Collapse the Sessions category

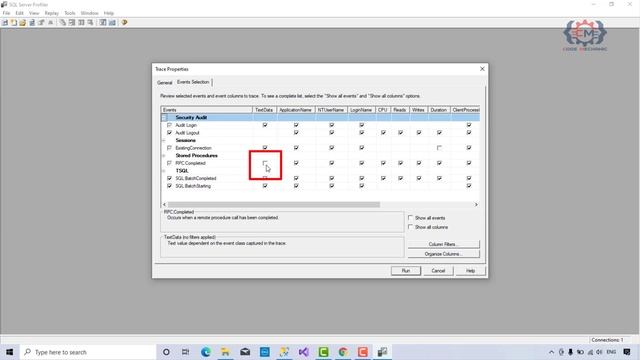point(164,140)
